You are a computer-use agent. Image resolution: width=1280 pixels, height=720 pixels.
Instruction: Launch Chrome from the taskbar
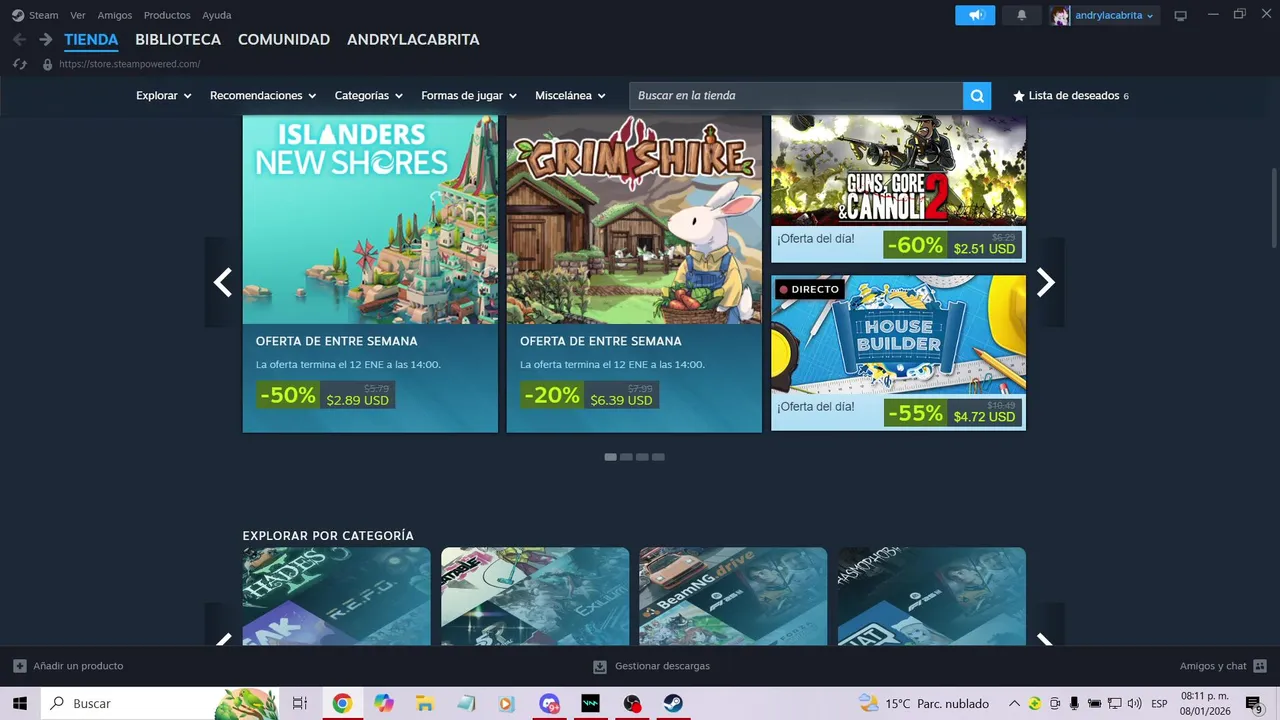(342, 703)
